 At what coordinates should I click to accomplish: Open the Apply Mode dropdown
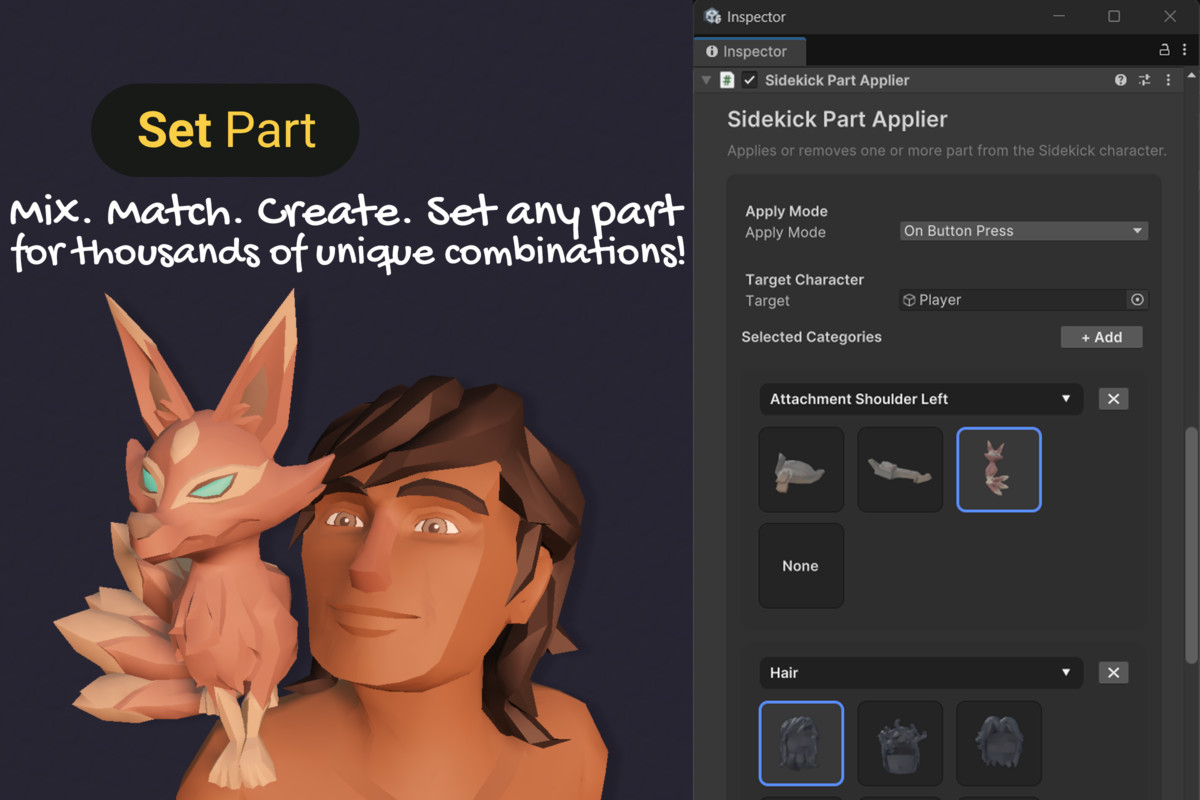click(x=1023, y=230)
